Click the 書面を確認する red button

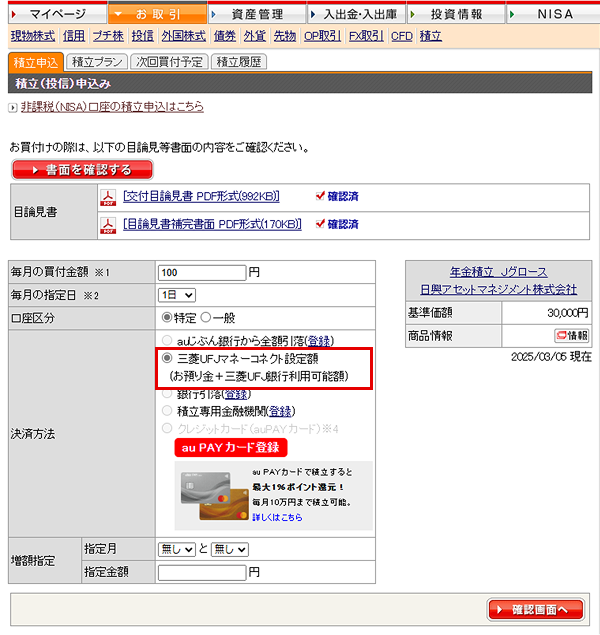click(83, 169)
